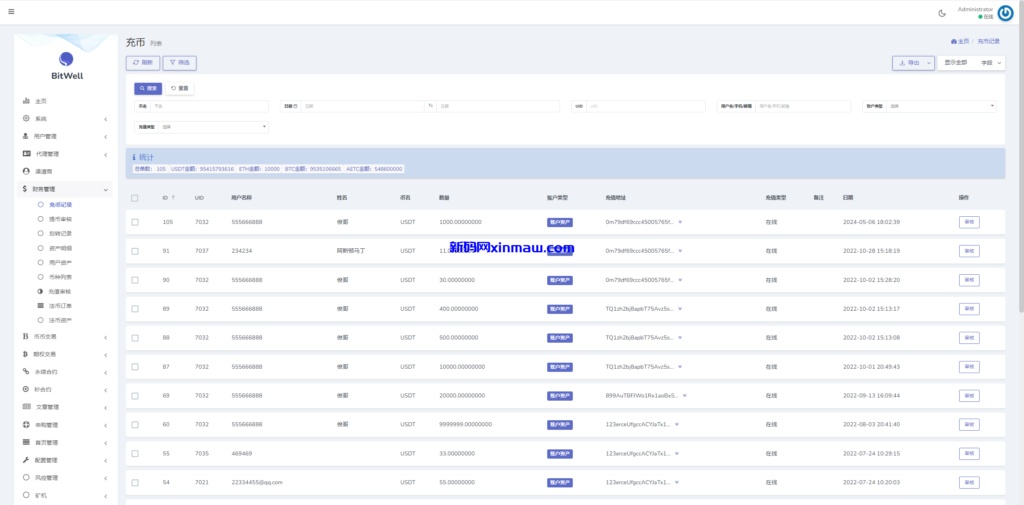Click the 导出 export download button
The image size is (1024, 505).
tap(909, 63)
